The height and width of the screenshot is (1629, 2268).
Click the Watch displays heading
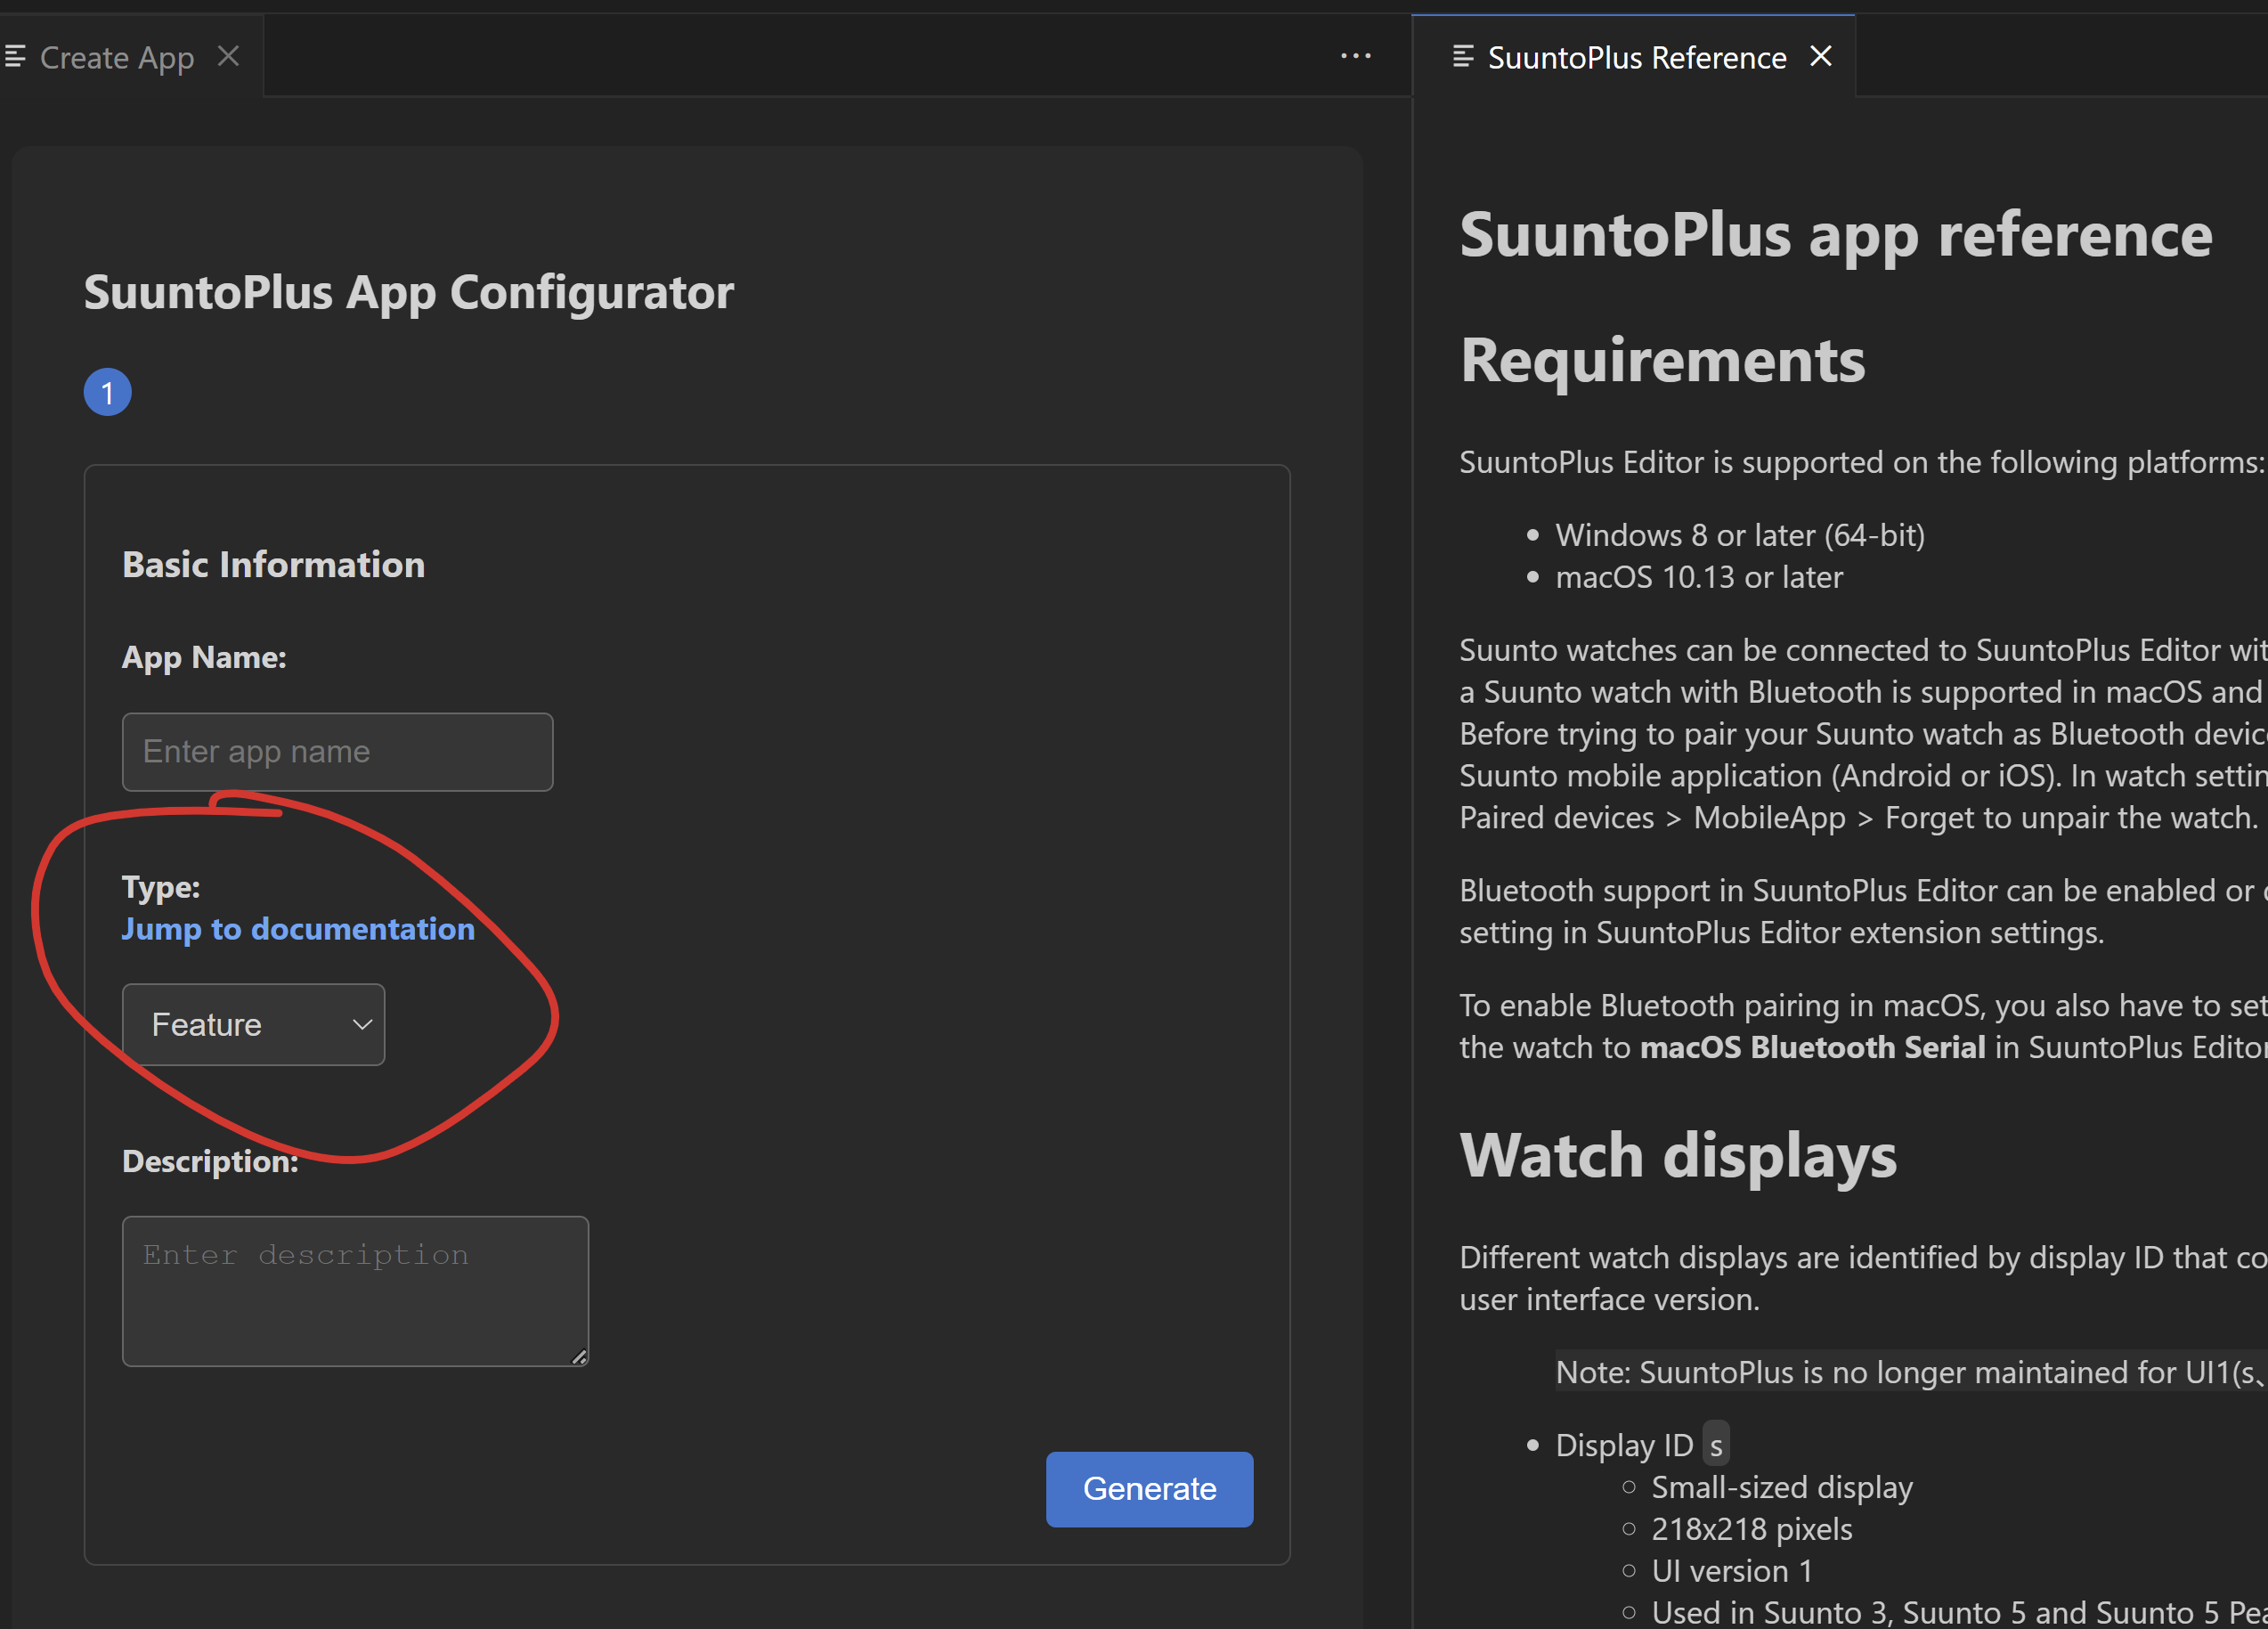point(1677,1155)
